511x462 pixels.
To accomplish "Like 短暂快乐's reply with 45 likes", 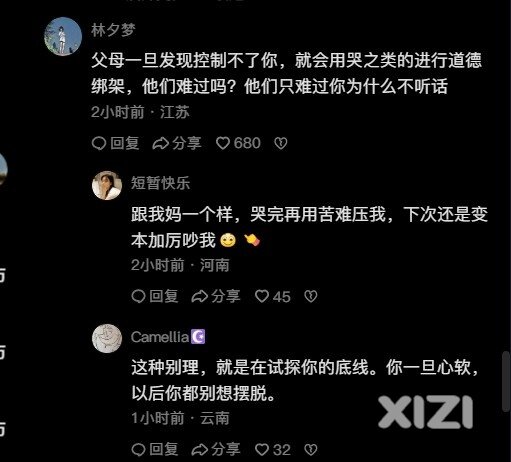I will pyautogui.click(x=273, y=296).
